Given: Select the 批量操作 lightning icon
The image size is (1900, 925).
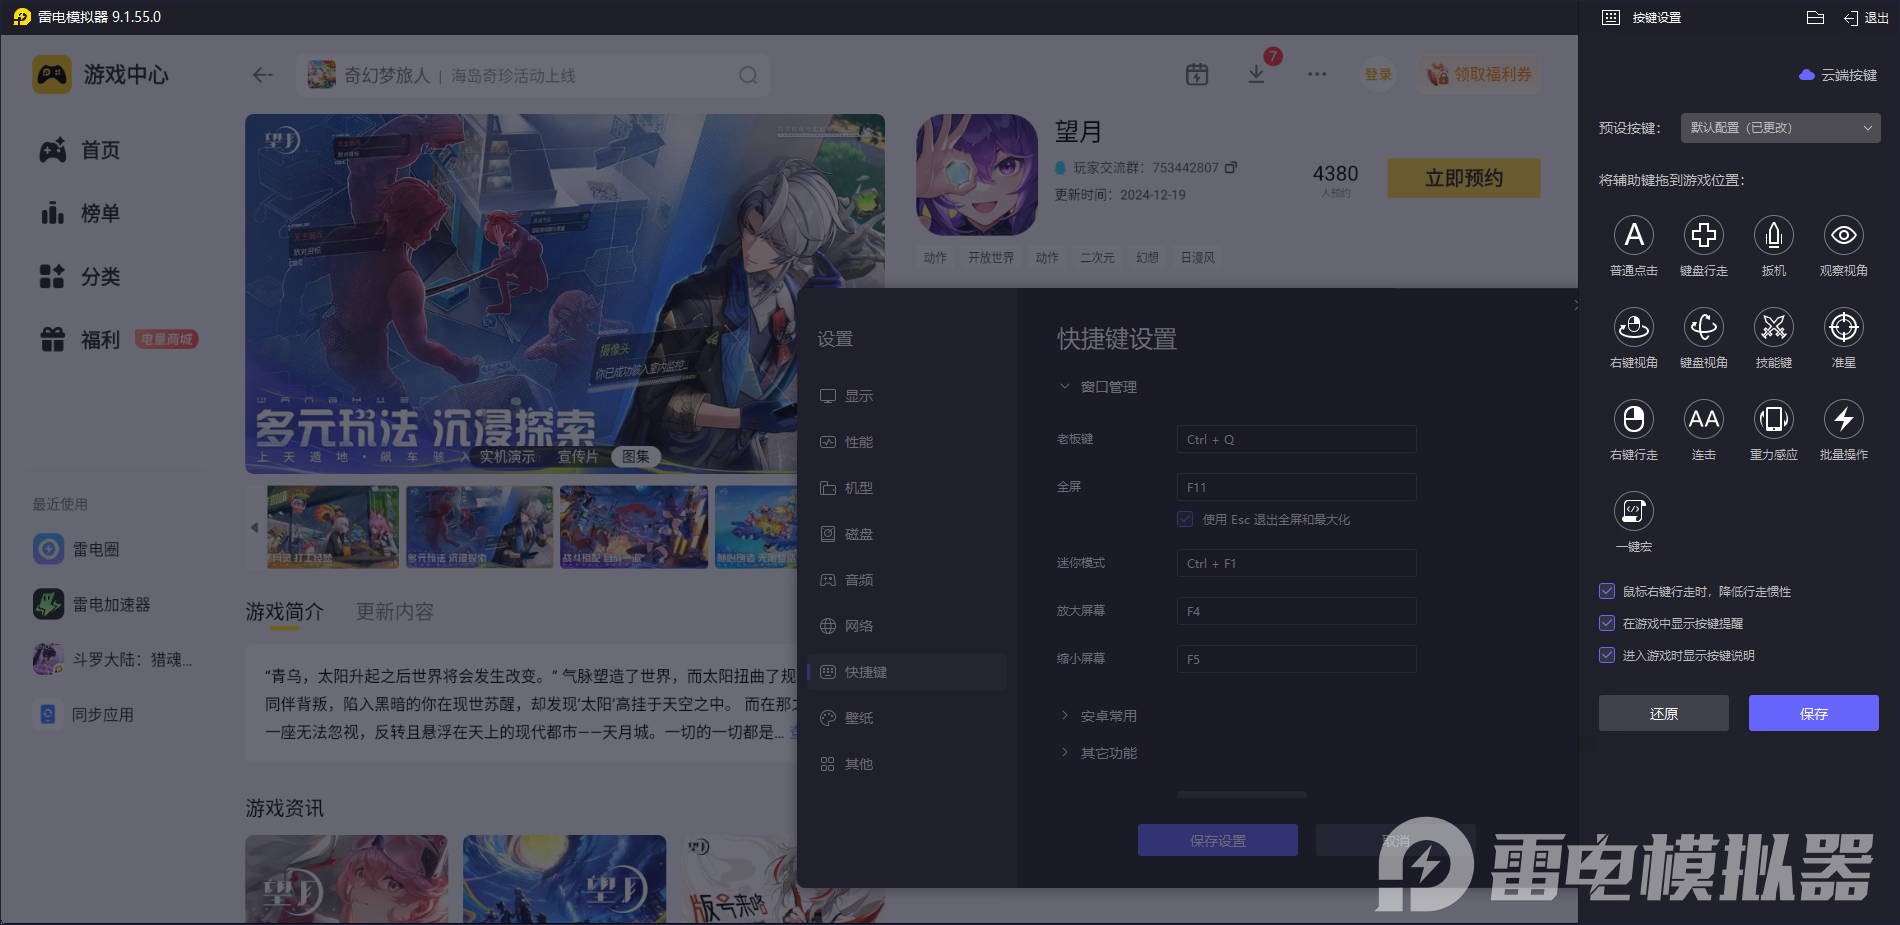Looking at the screenshot, I should pyautogui.click(x=1844, y=419).
